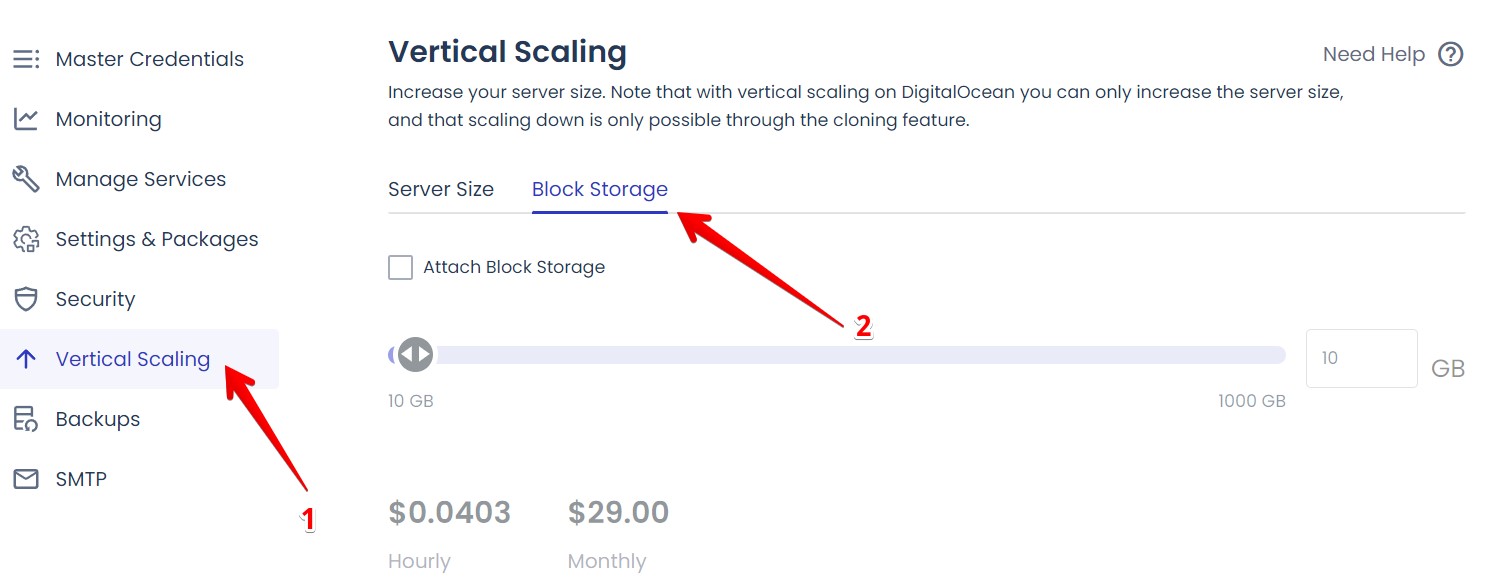Click the GB size input field
Image resolution: width=1495 pixels, height=577 pixels.
1361,357
